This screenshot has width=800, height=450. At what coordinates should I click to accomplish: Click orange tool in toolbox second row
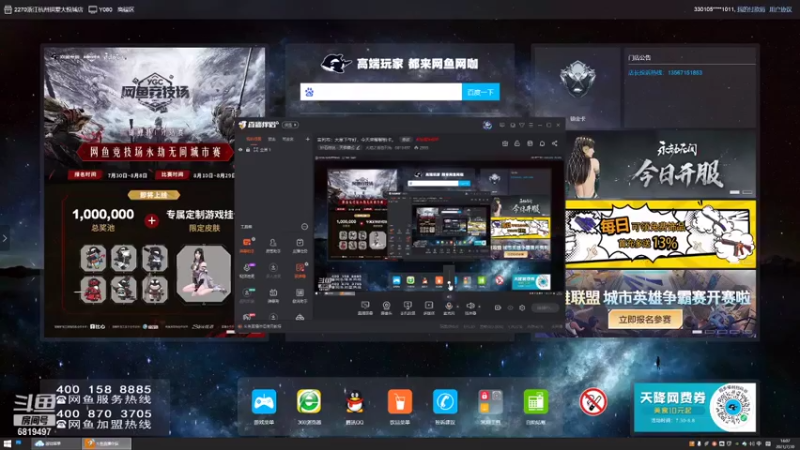299,269
